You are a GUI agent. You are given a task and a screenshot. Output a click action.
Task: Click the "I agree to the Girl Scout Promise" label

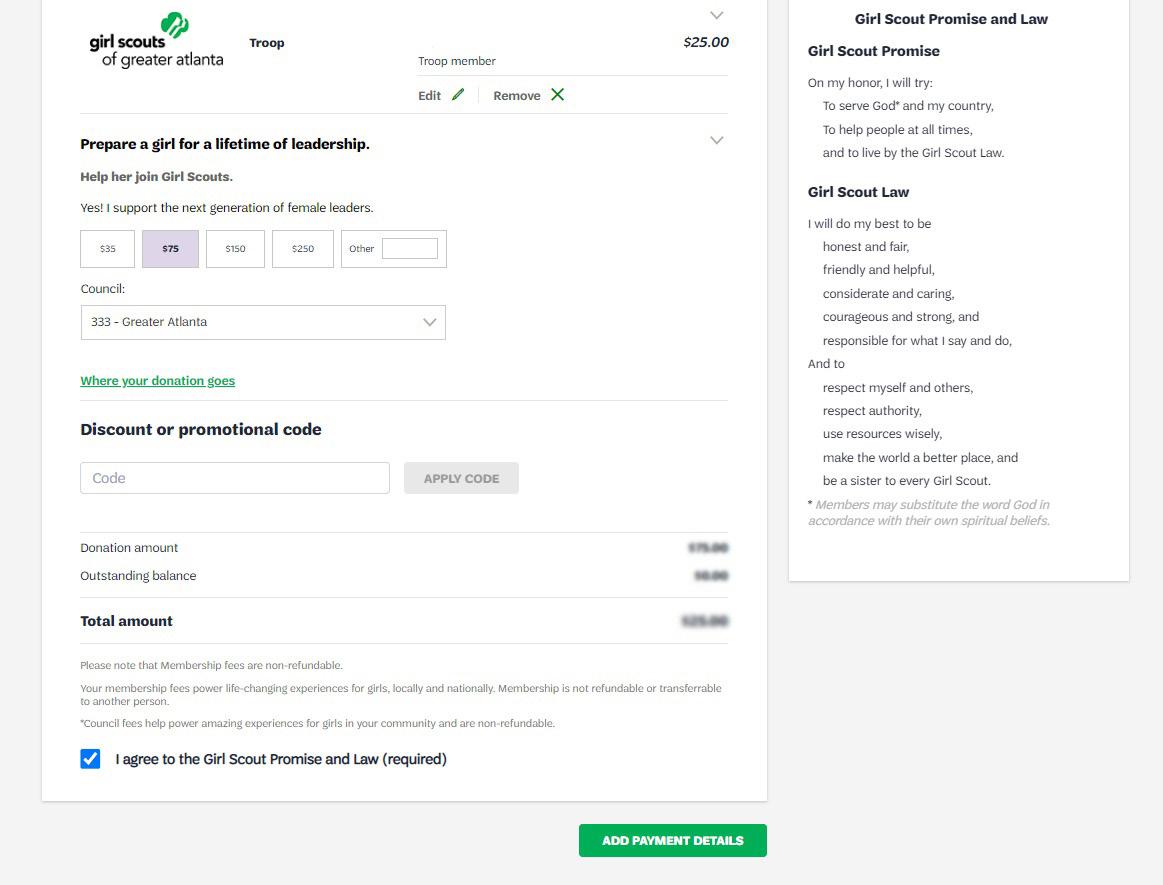tap(281, 759)
